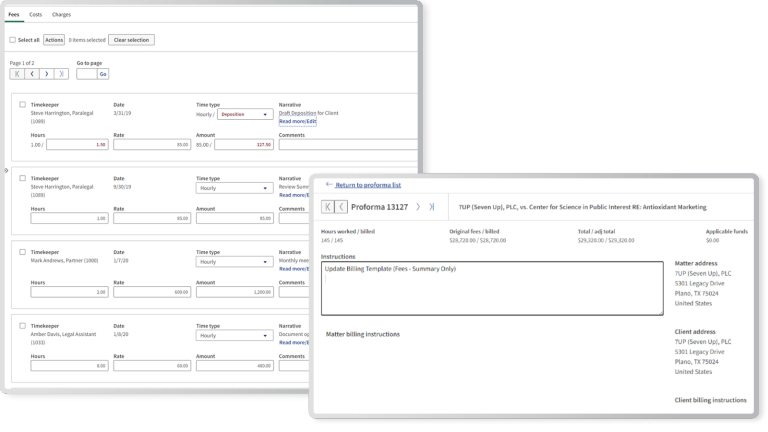Select Steve Harrington 3/31/19 entry checkbox
The image size is (768, 432).
pos(23,104)
